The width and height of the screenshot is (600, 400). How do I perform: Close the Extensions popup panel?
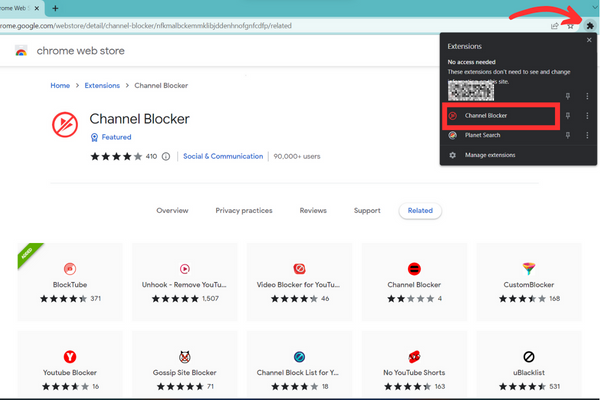point(589,40)
